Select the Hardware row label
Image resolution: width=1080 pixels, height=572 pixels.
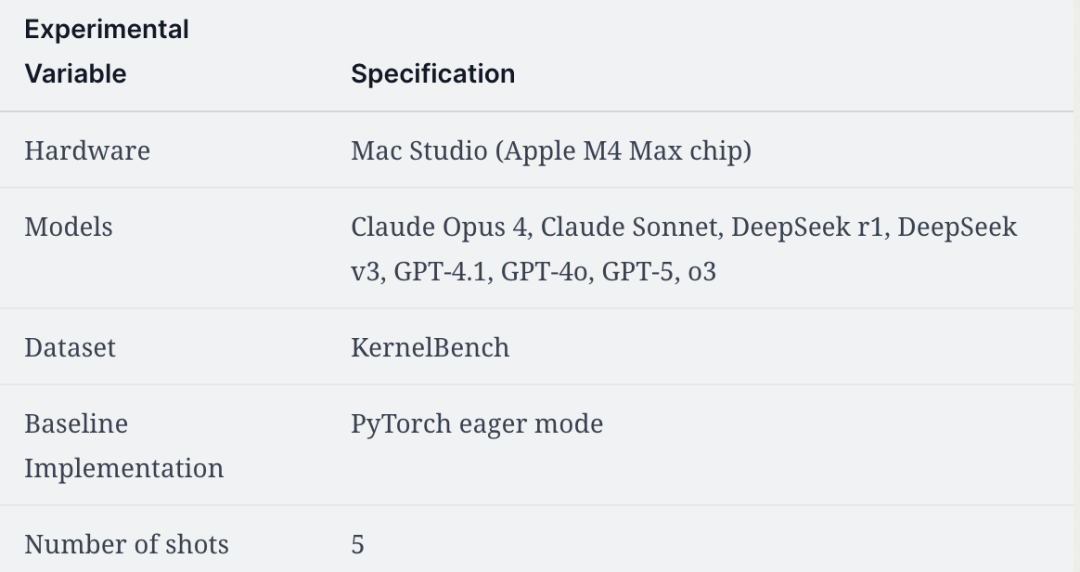point(87,151)
